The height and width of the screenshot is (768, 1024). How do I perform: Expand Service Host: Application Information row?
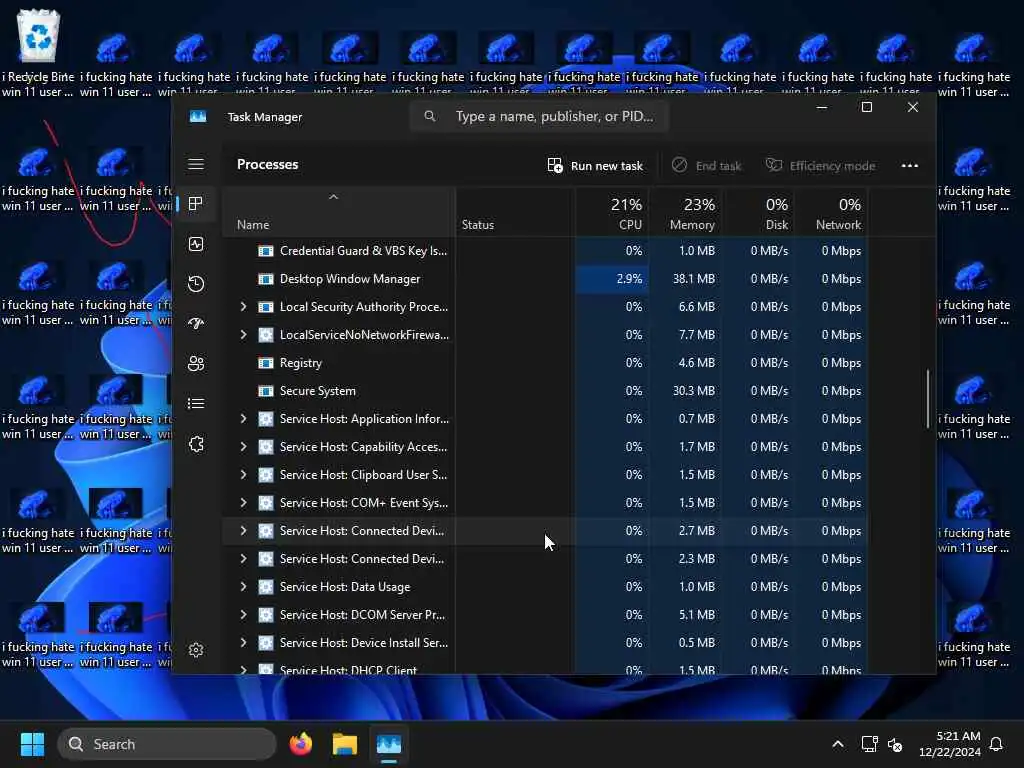(x=243, y=419)
